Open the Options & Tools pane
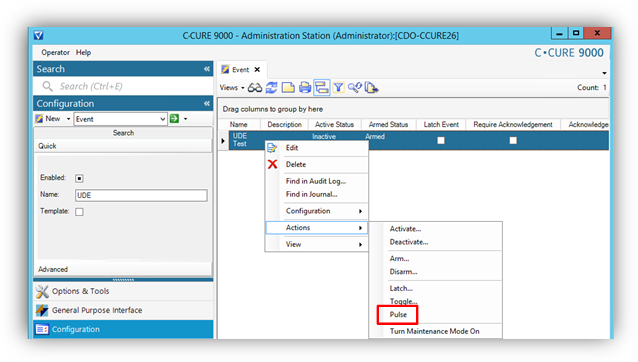Image resolution: width=638 pixels, height=362 pixels. [x=123, y=291]
